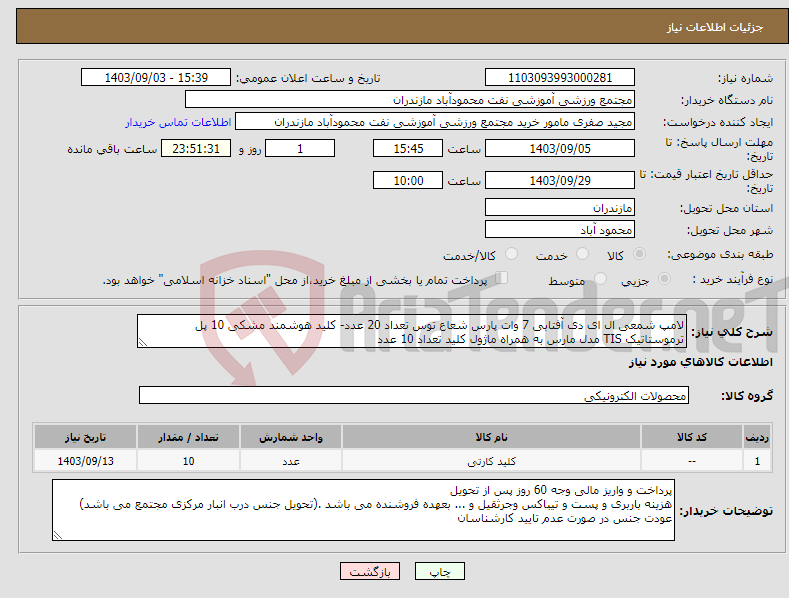Click the ساعت باقی مانده label
This screenshot has height=598, width=789.
click(x=112, y=149)
